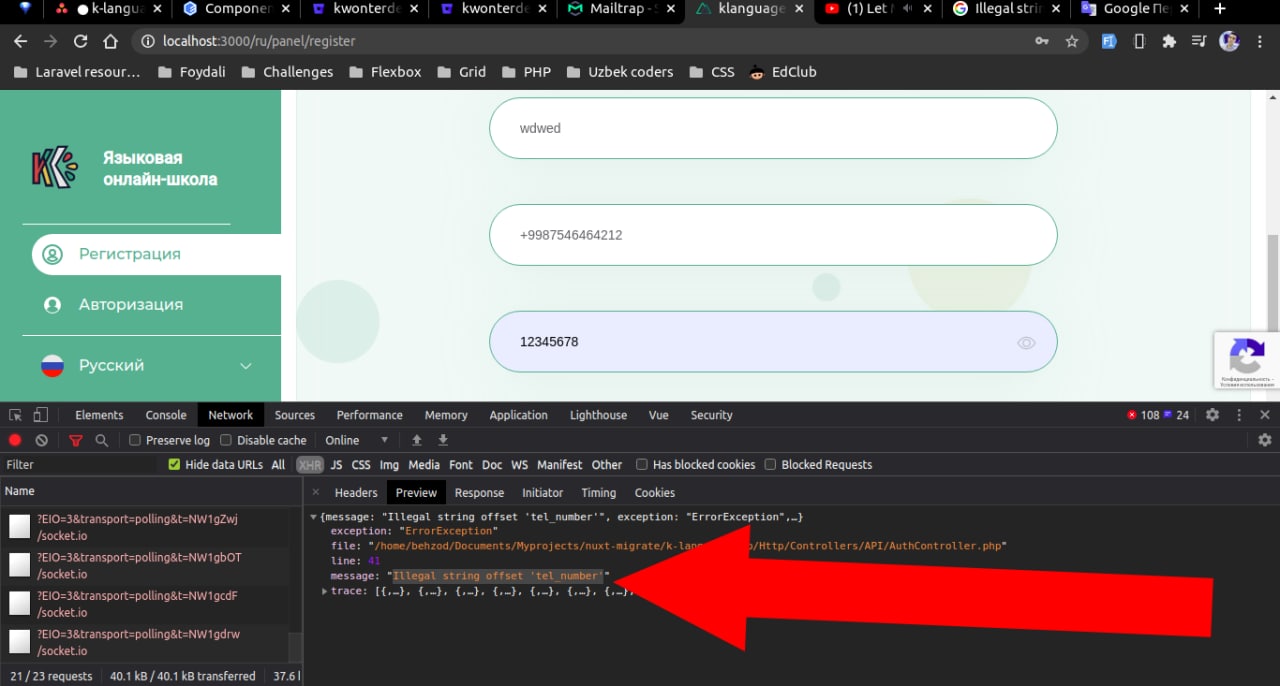
Task: Toggle the device toolbar icon
Action: 40,415
